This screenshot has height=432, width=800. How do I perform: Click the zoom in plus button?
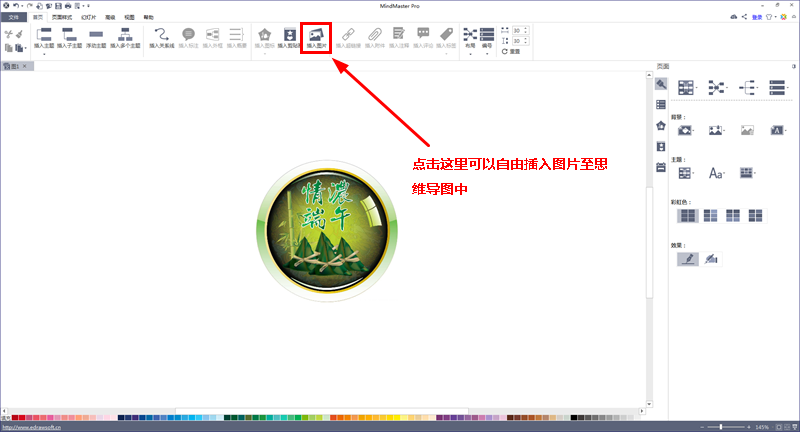pos(749,427)
